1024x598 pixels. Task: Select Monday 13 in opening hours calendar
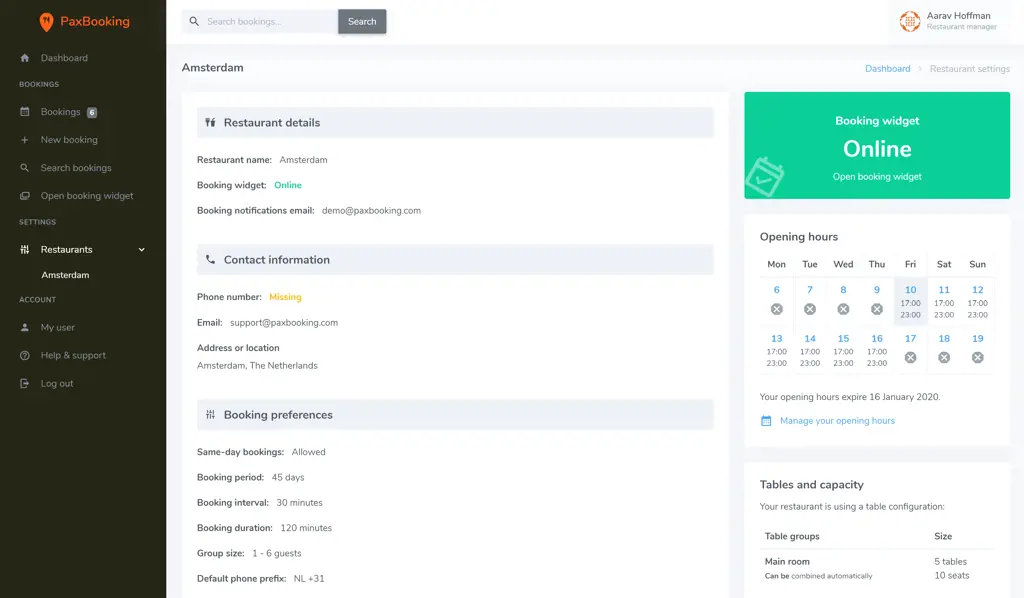776,350
